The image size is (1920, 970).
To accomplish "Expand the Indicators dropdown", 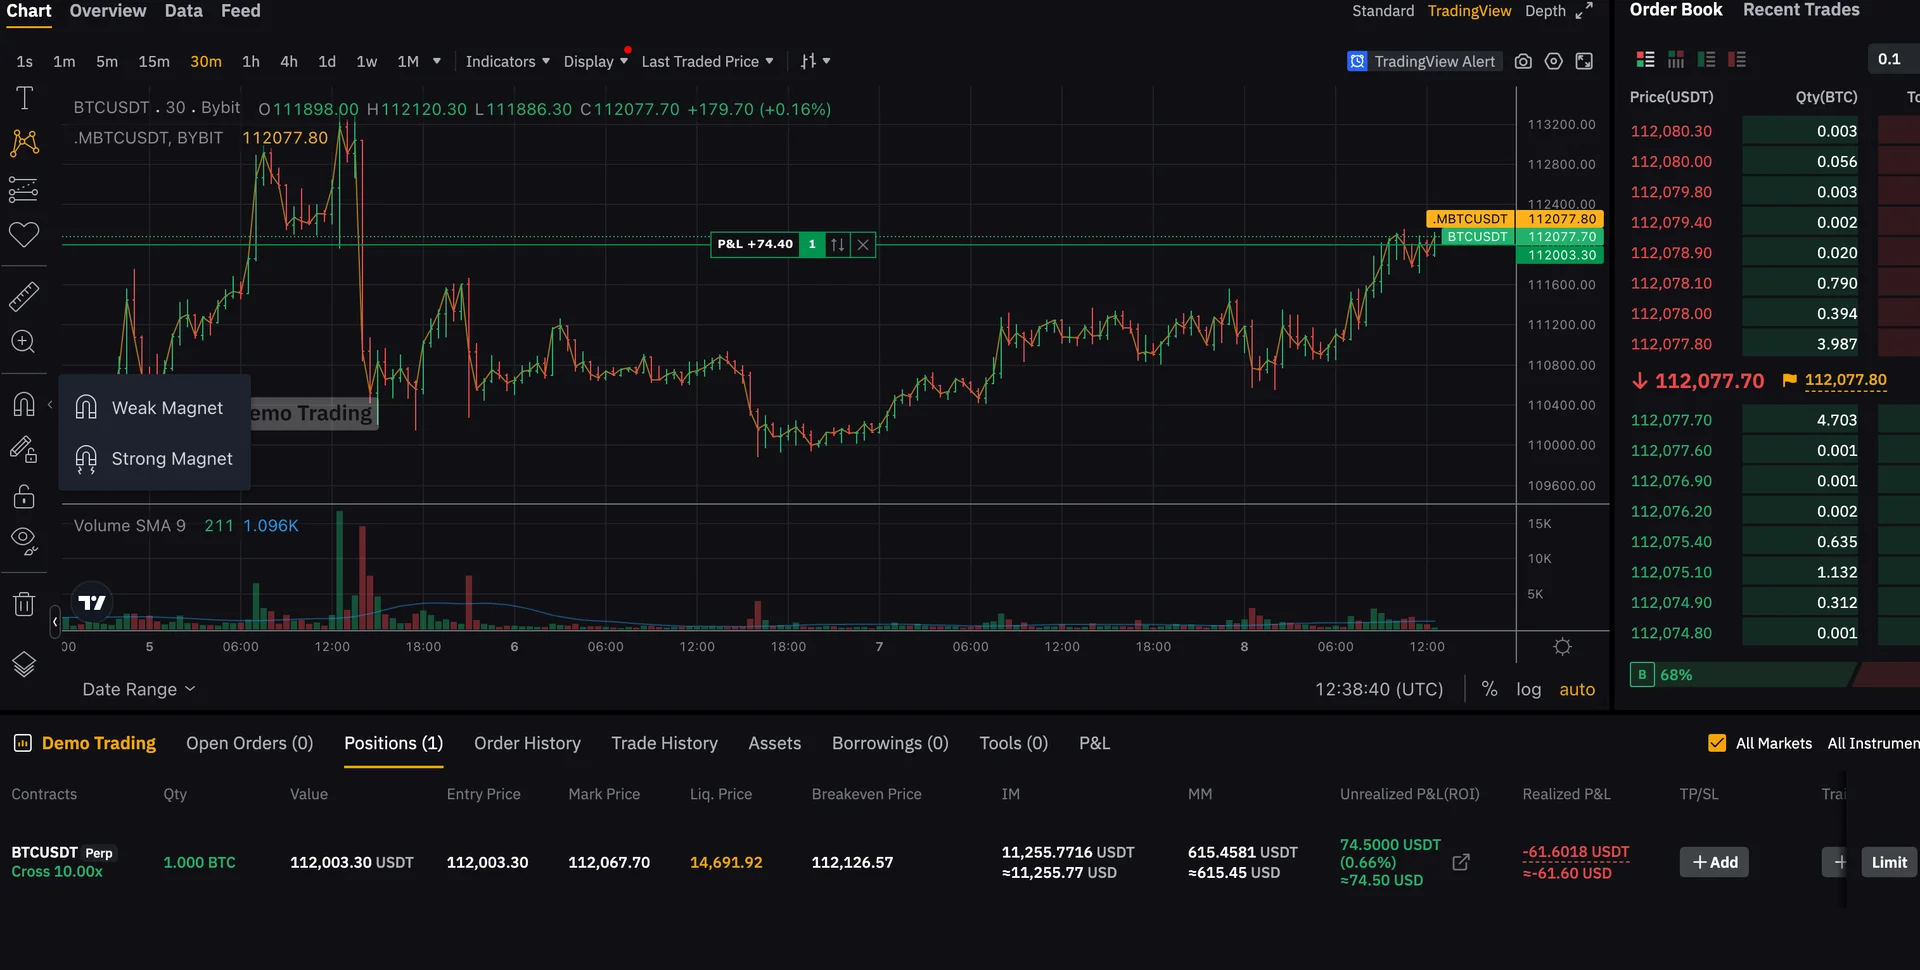I will pyautogui.click(x=507, y=61).
